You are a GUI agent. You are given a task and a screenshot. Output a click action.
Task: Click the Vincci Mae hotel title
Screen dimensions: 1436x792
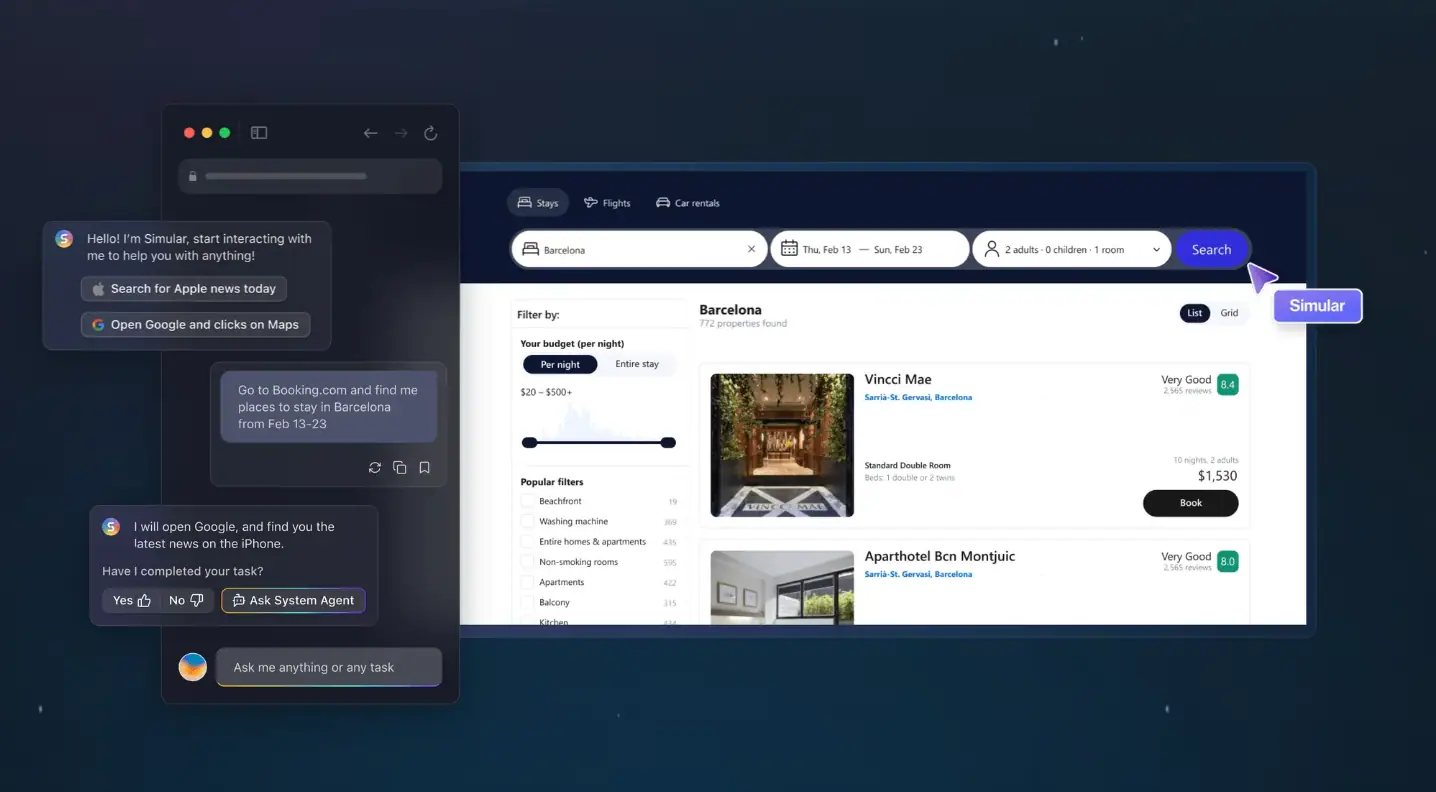point(898,379)
